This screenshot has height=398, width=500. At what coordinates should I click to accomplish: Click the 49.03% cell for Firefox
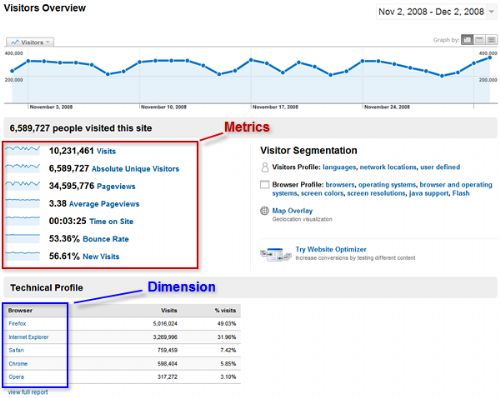pyautogui.click(x=226, y=324)
